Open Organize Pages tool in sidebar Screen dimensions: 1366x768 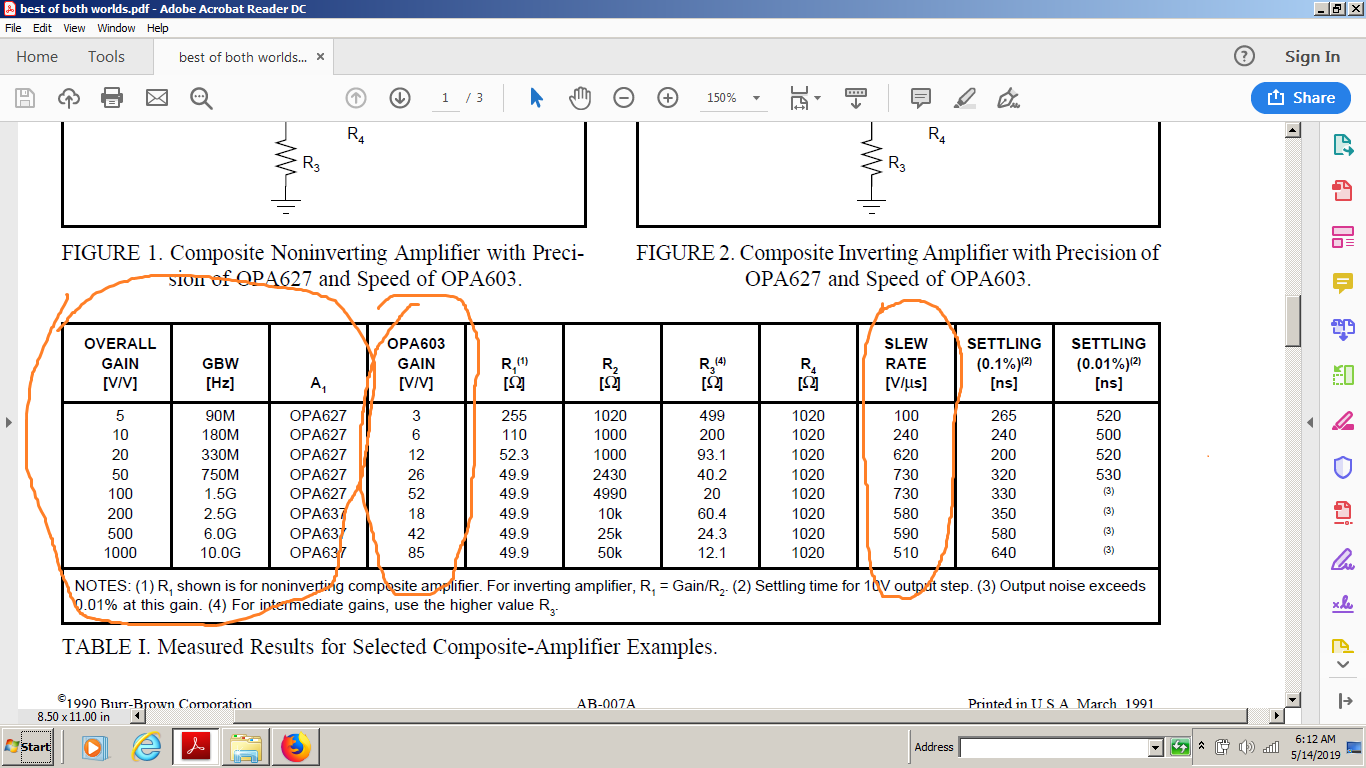pos(1343,375)
